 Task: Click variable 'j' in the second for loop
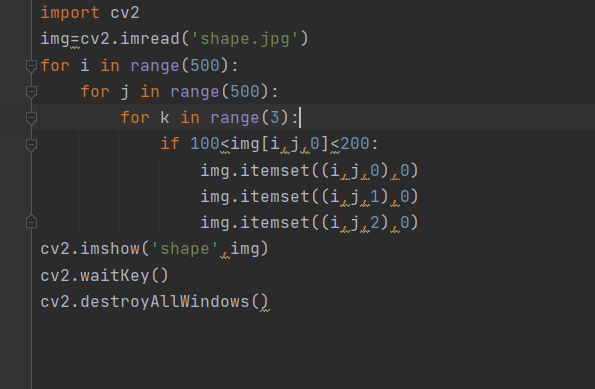click(x=125, y=92)
